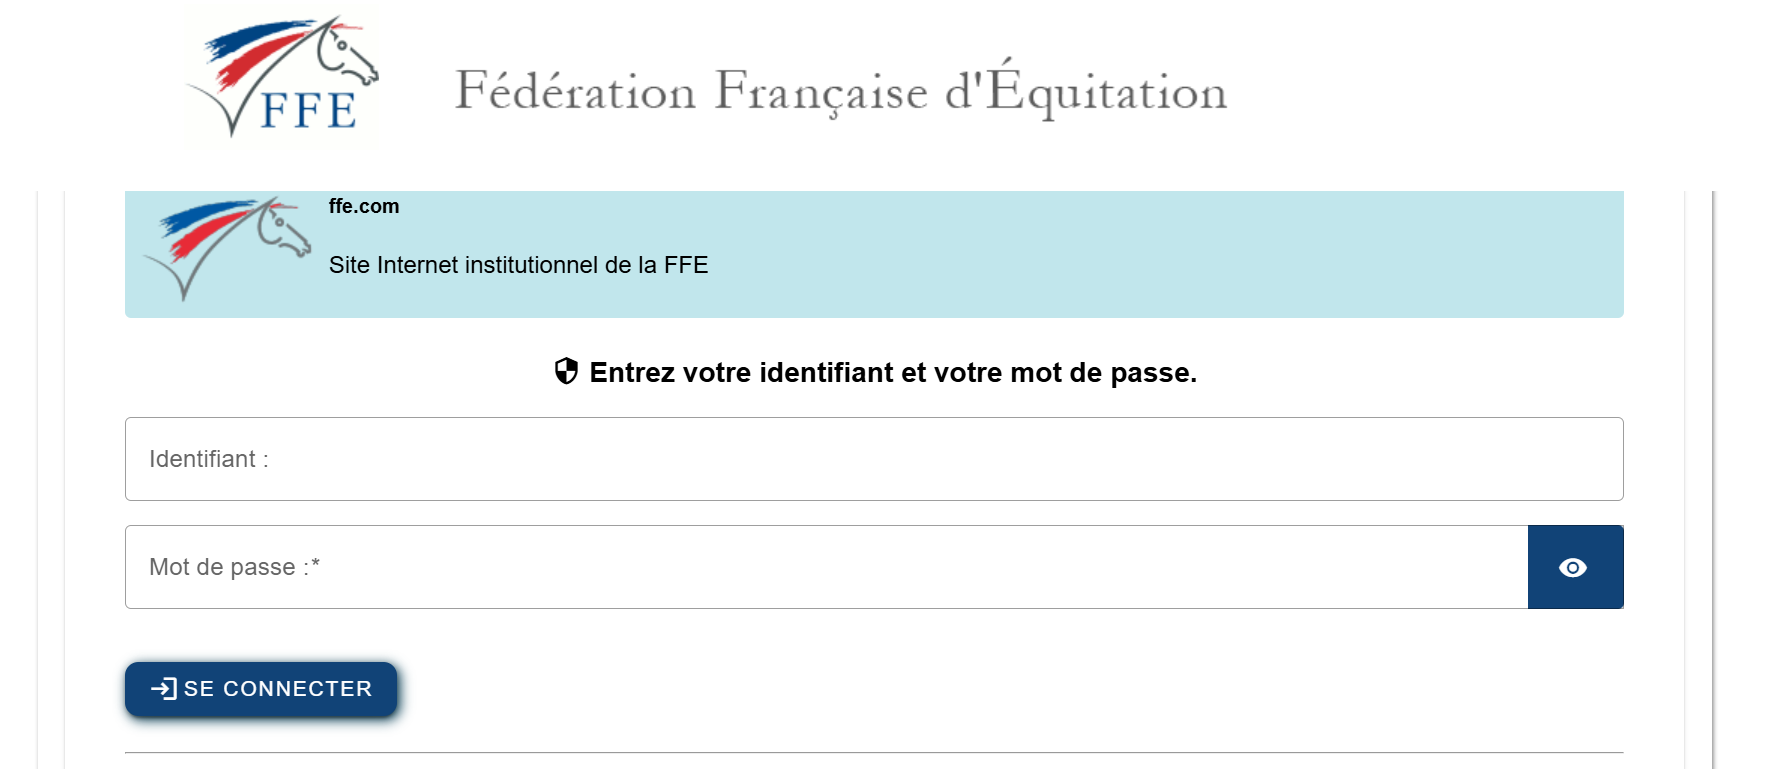Click the ffe.com site name
The image size is (1767, 769).
(364, 206)
